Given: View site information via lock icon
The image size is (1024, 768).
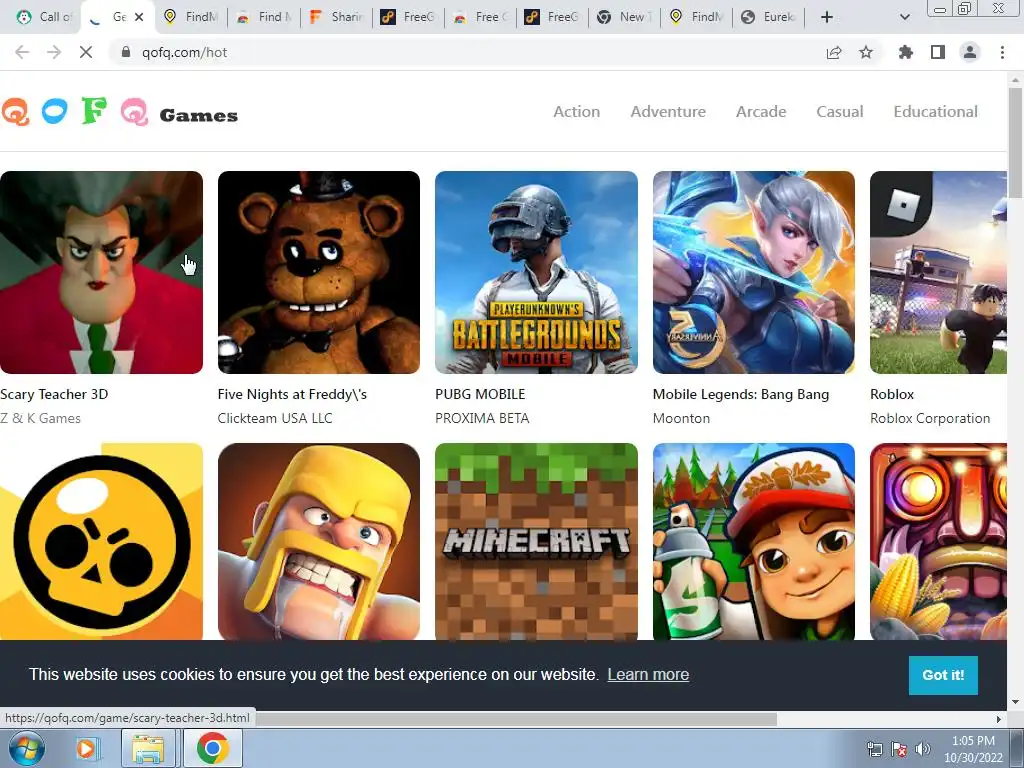Looking at the screenshot, I should [x=126, y=52].
